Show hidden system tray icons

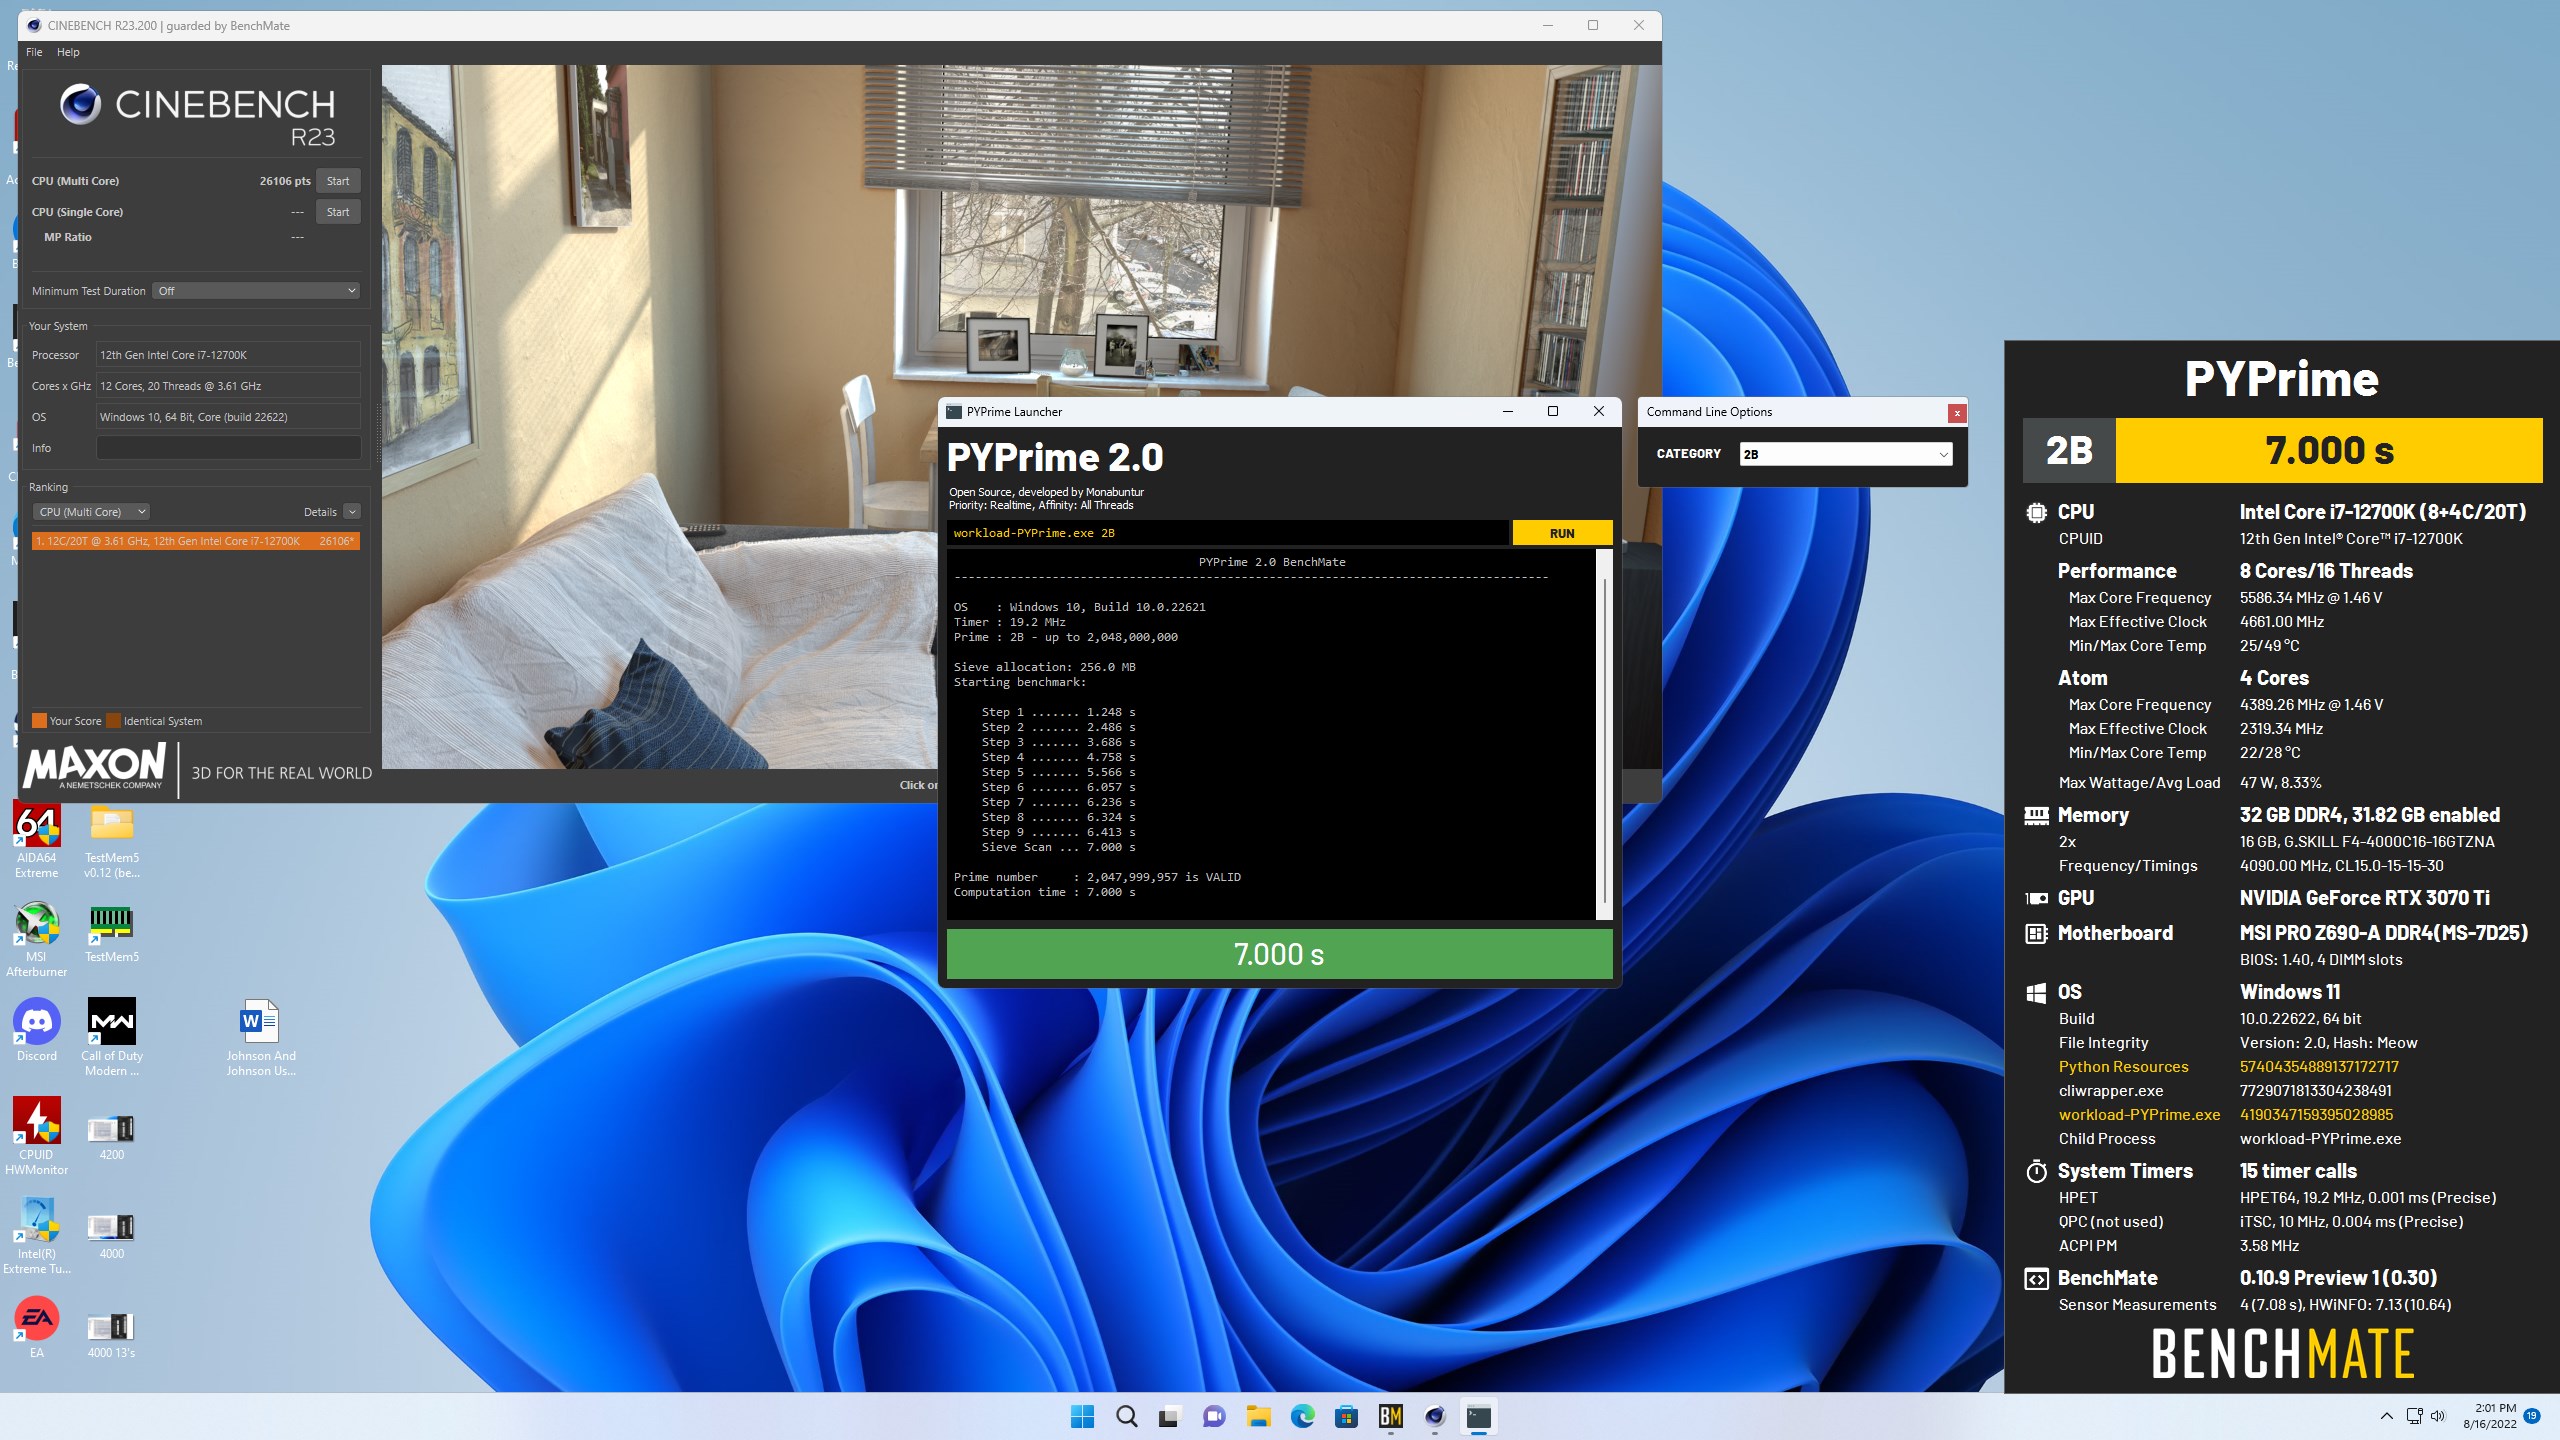2387,1416
